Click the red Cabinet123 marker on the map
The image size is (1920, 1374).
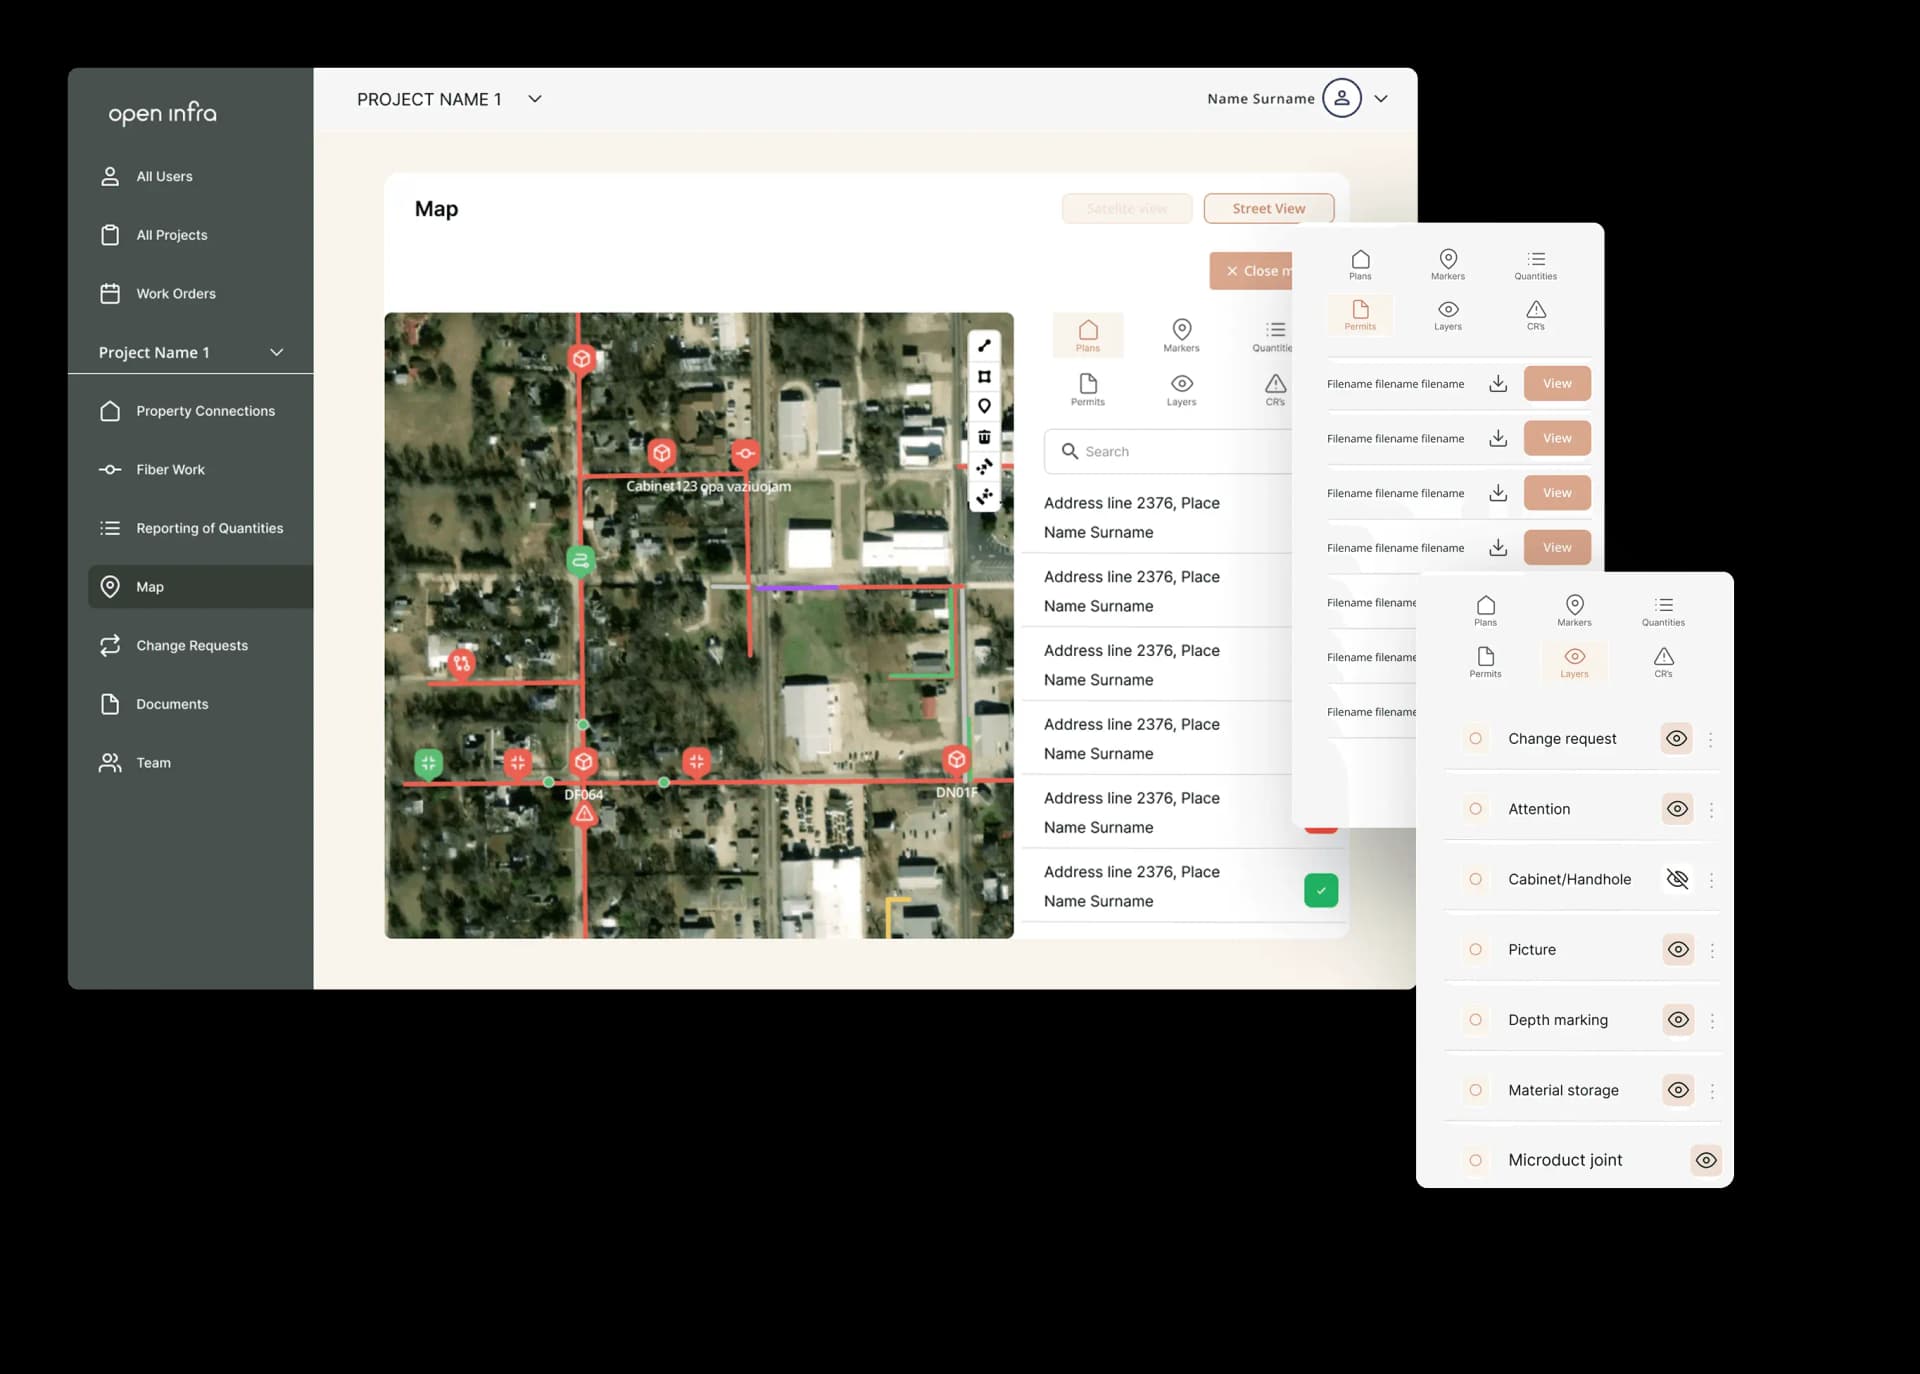(x=661, y=454)
